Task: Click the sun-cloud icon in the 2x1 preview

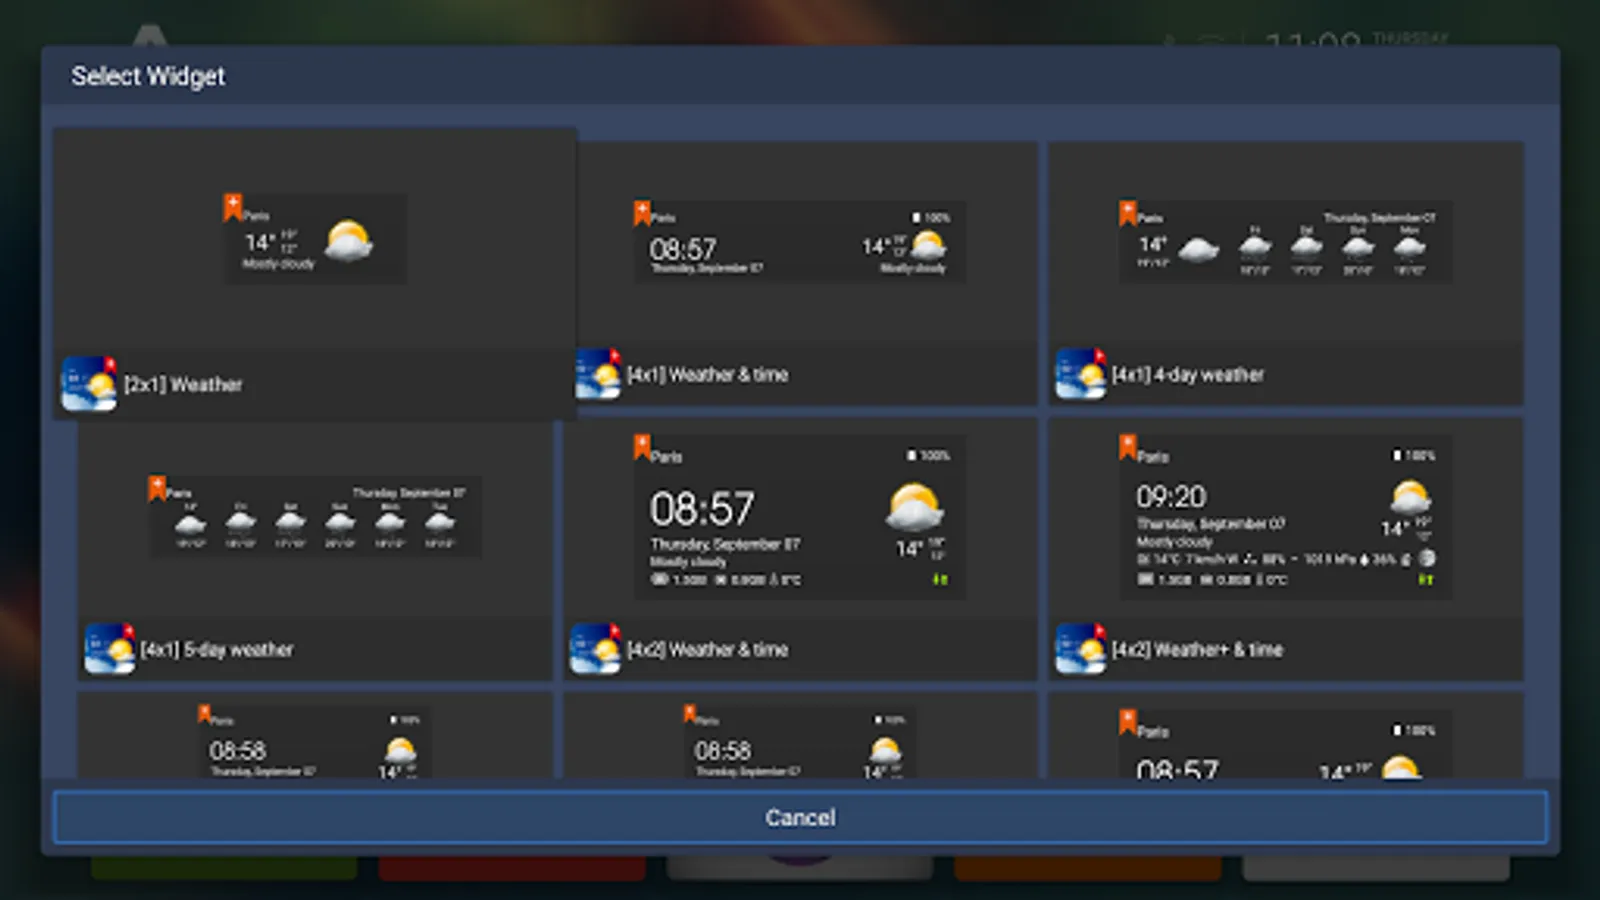Action: click(349, 241)
